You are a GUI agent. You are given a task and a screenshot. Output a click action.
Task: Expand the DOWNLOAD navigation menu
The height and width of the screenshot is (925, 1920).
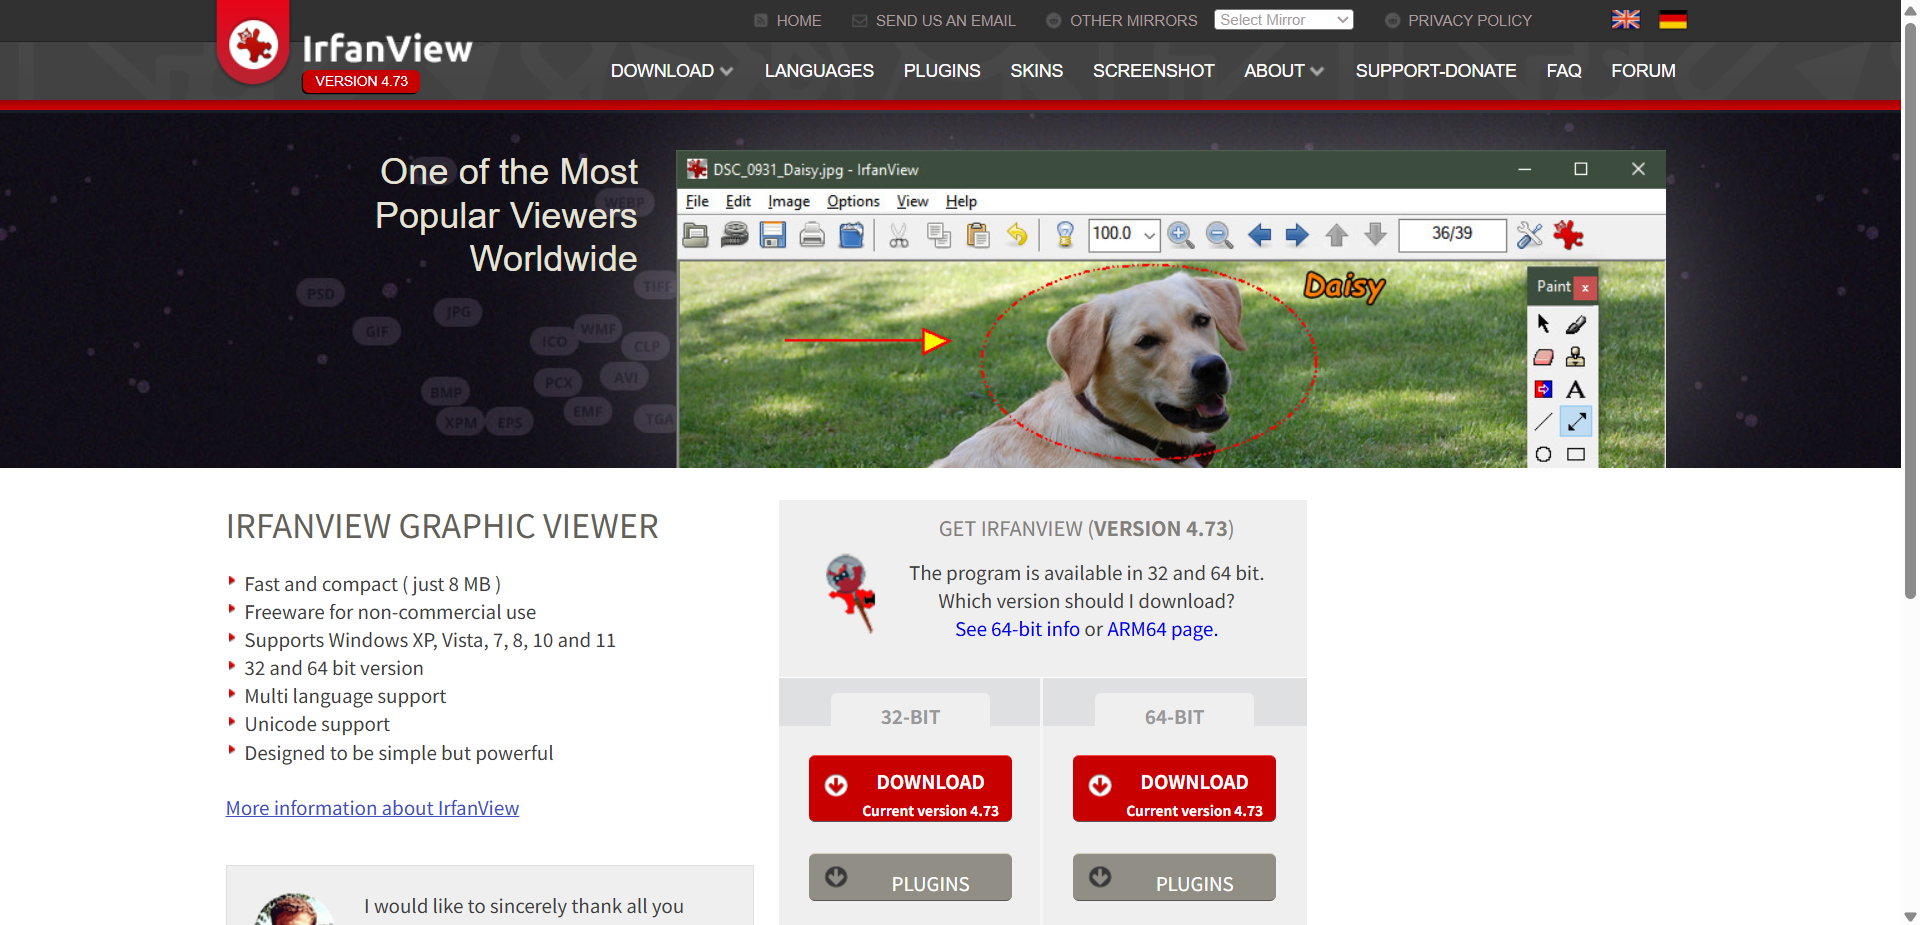click(672, 71)
